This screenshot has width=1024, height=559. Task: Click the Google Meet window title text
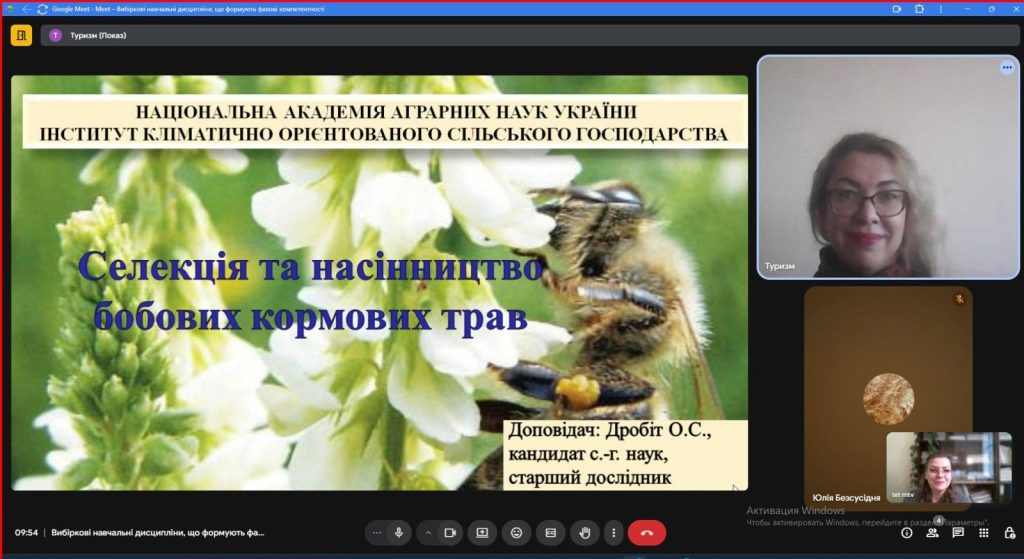[x=188, y=9]
